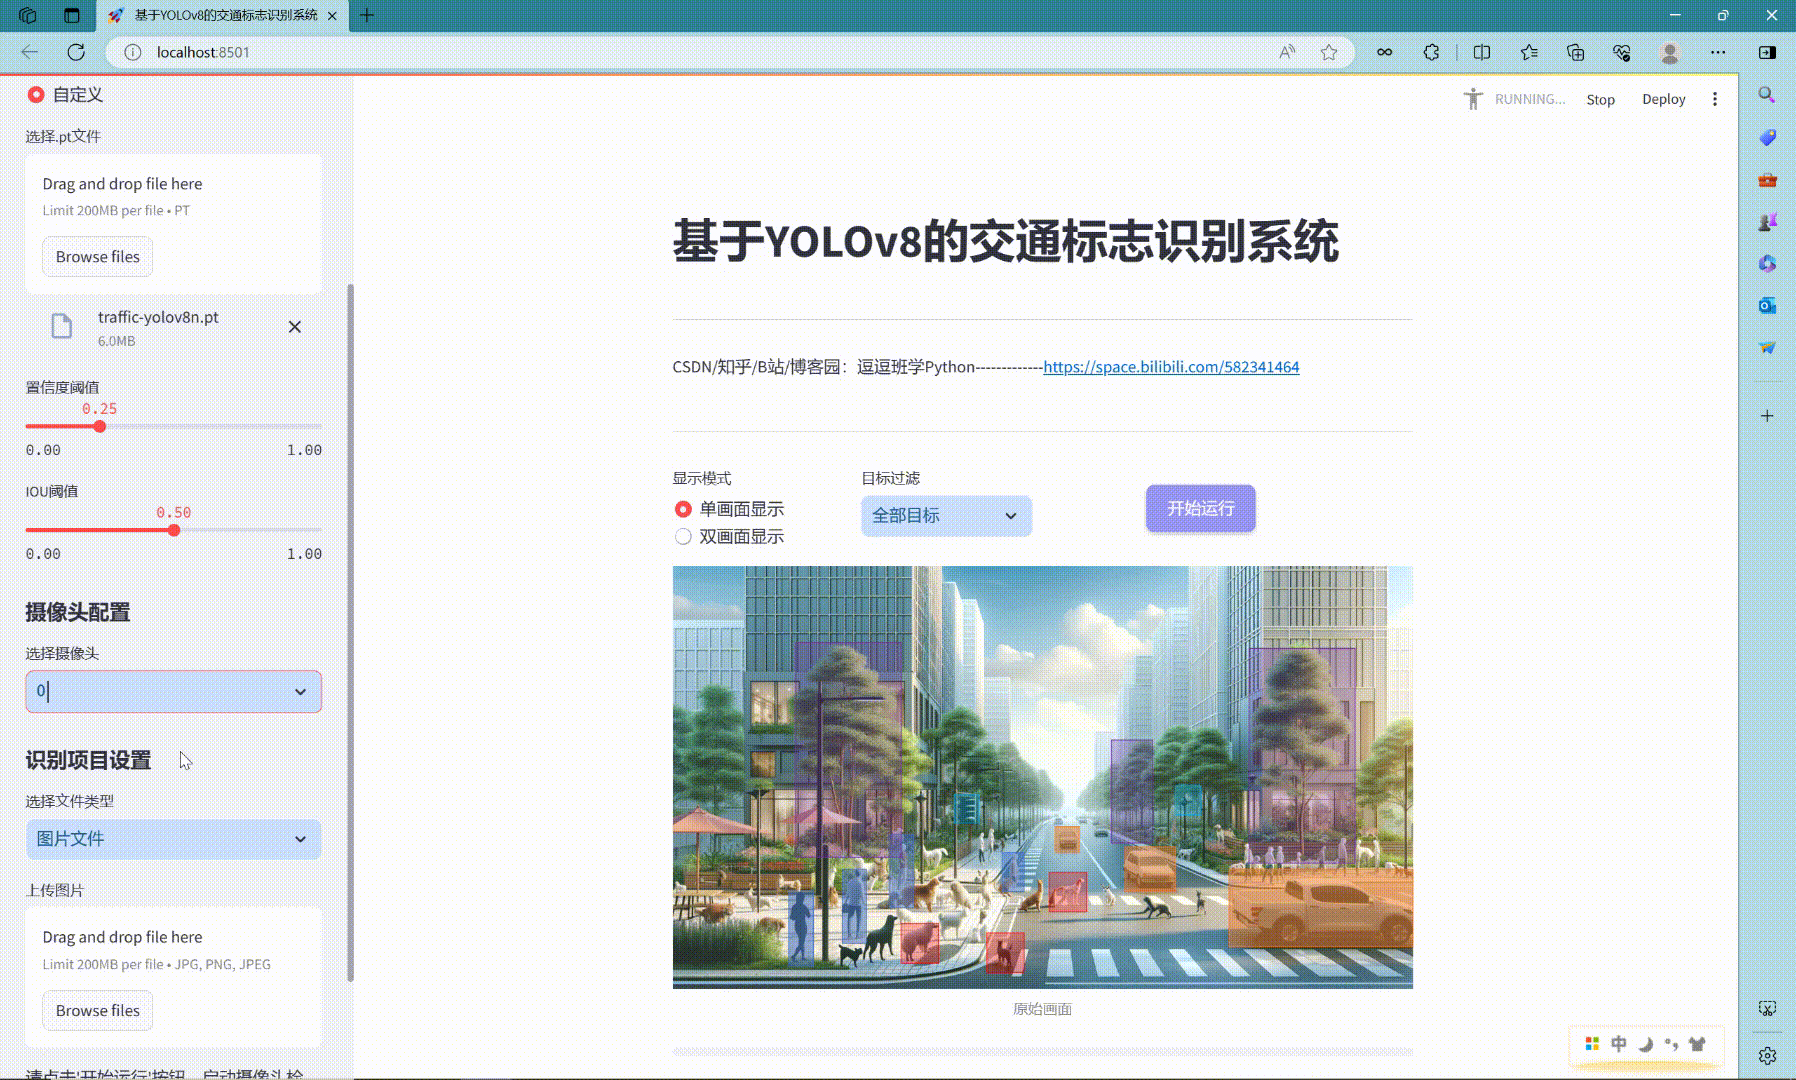Open a new browser tab
Image resolution: width=1796 pixels, height=1080 pixels.
point(367,15)
